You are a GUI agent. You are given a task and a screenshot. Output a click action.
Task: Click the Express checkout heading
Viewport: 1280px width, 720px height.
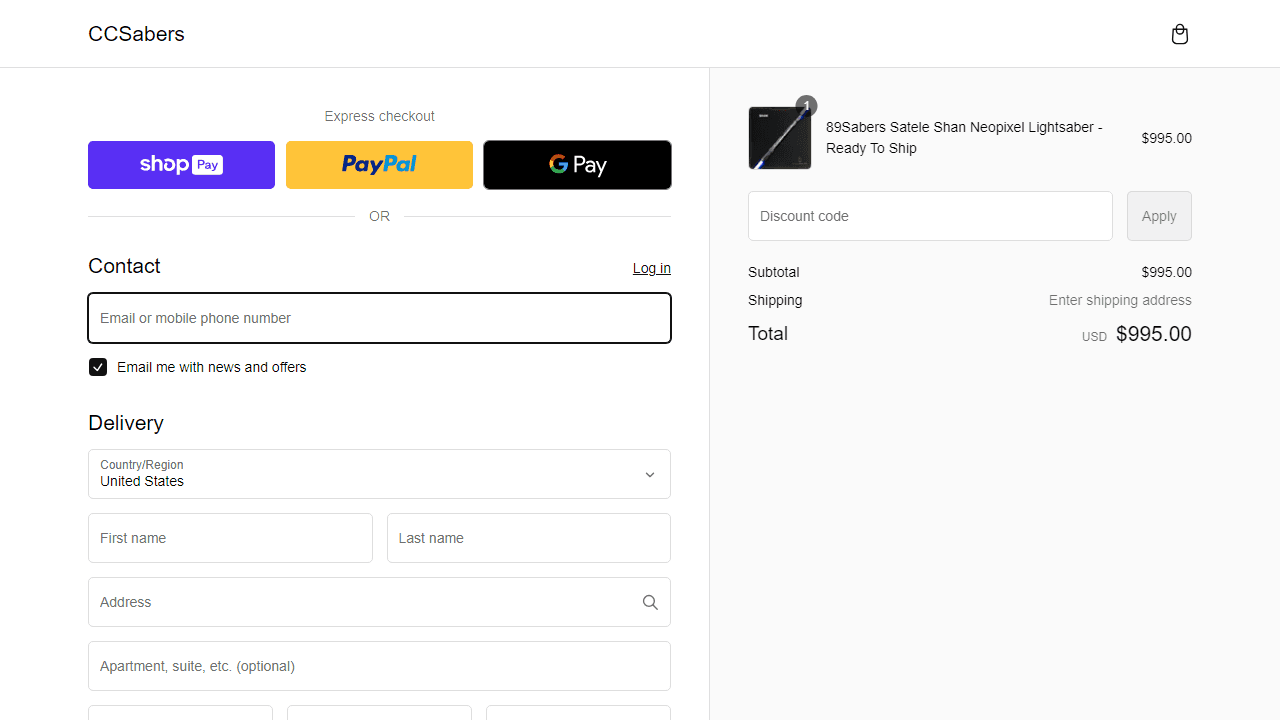coord(379,116)
